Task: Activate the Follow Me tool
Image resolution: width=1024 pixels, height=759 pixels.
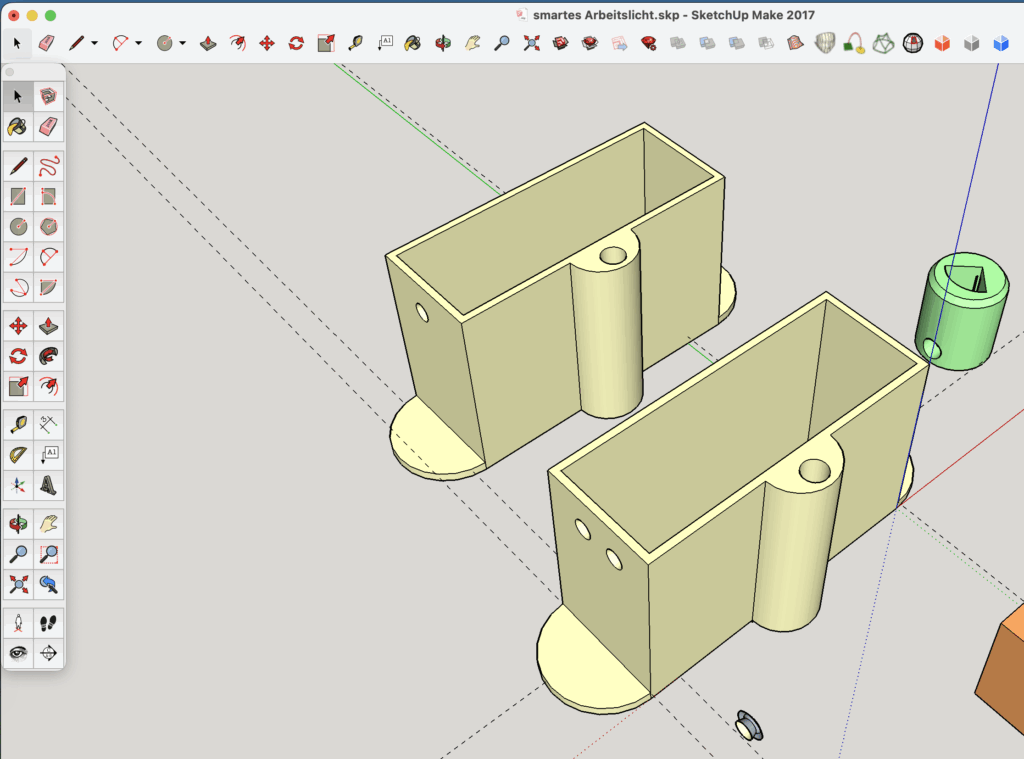Action: [47, 355]
